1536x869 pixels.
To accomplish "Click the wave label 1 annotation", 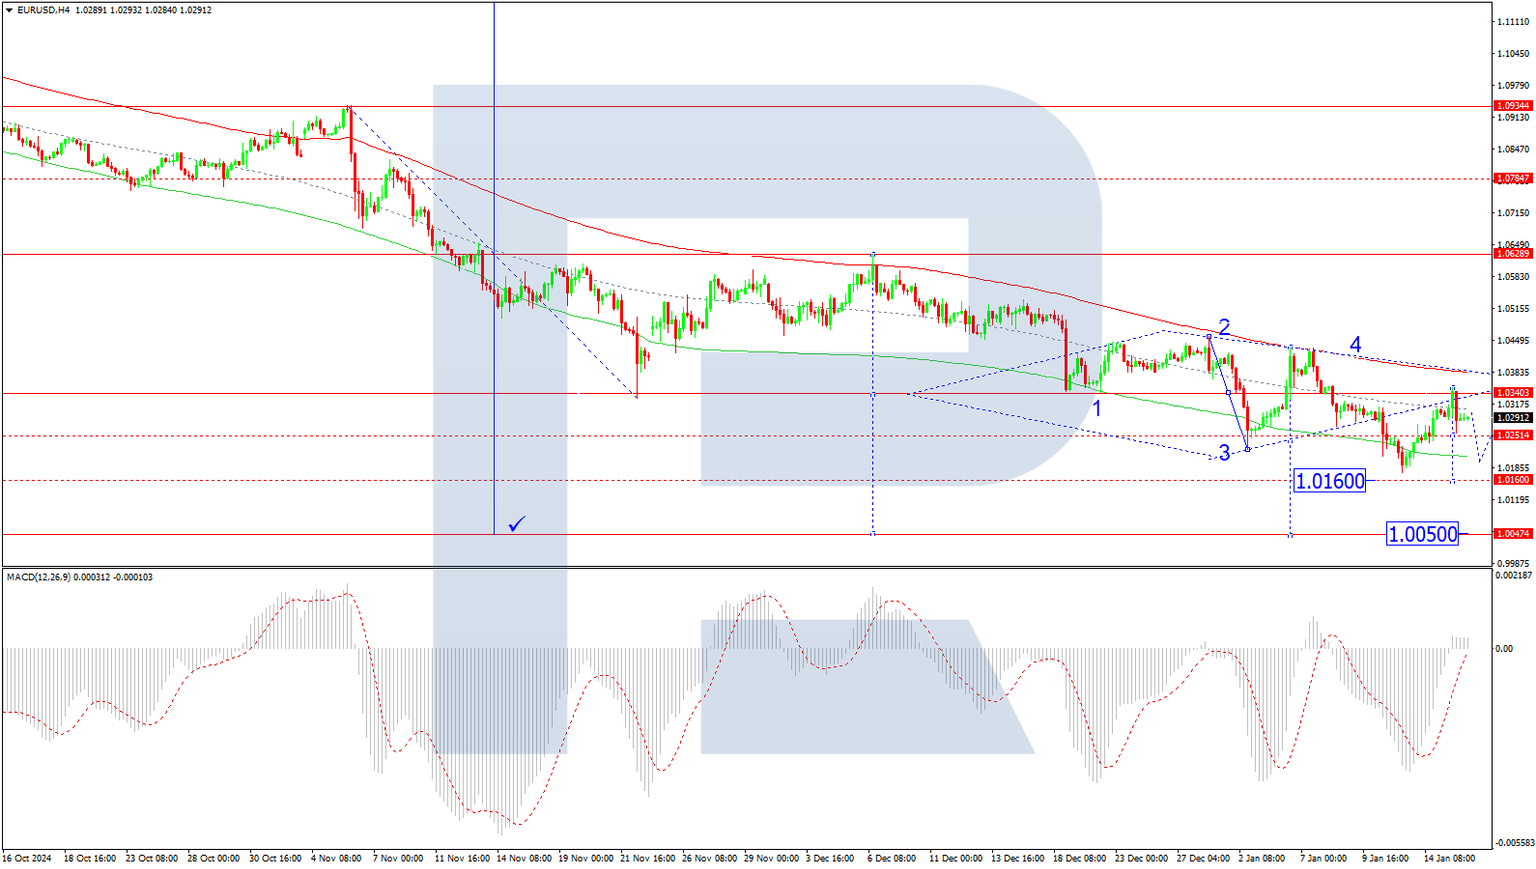I will click(x=1099, y=407).
